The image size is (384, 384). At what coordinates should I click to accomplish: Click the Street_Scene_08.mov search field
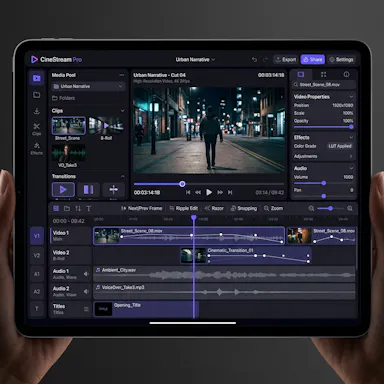click(323, 85)
